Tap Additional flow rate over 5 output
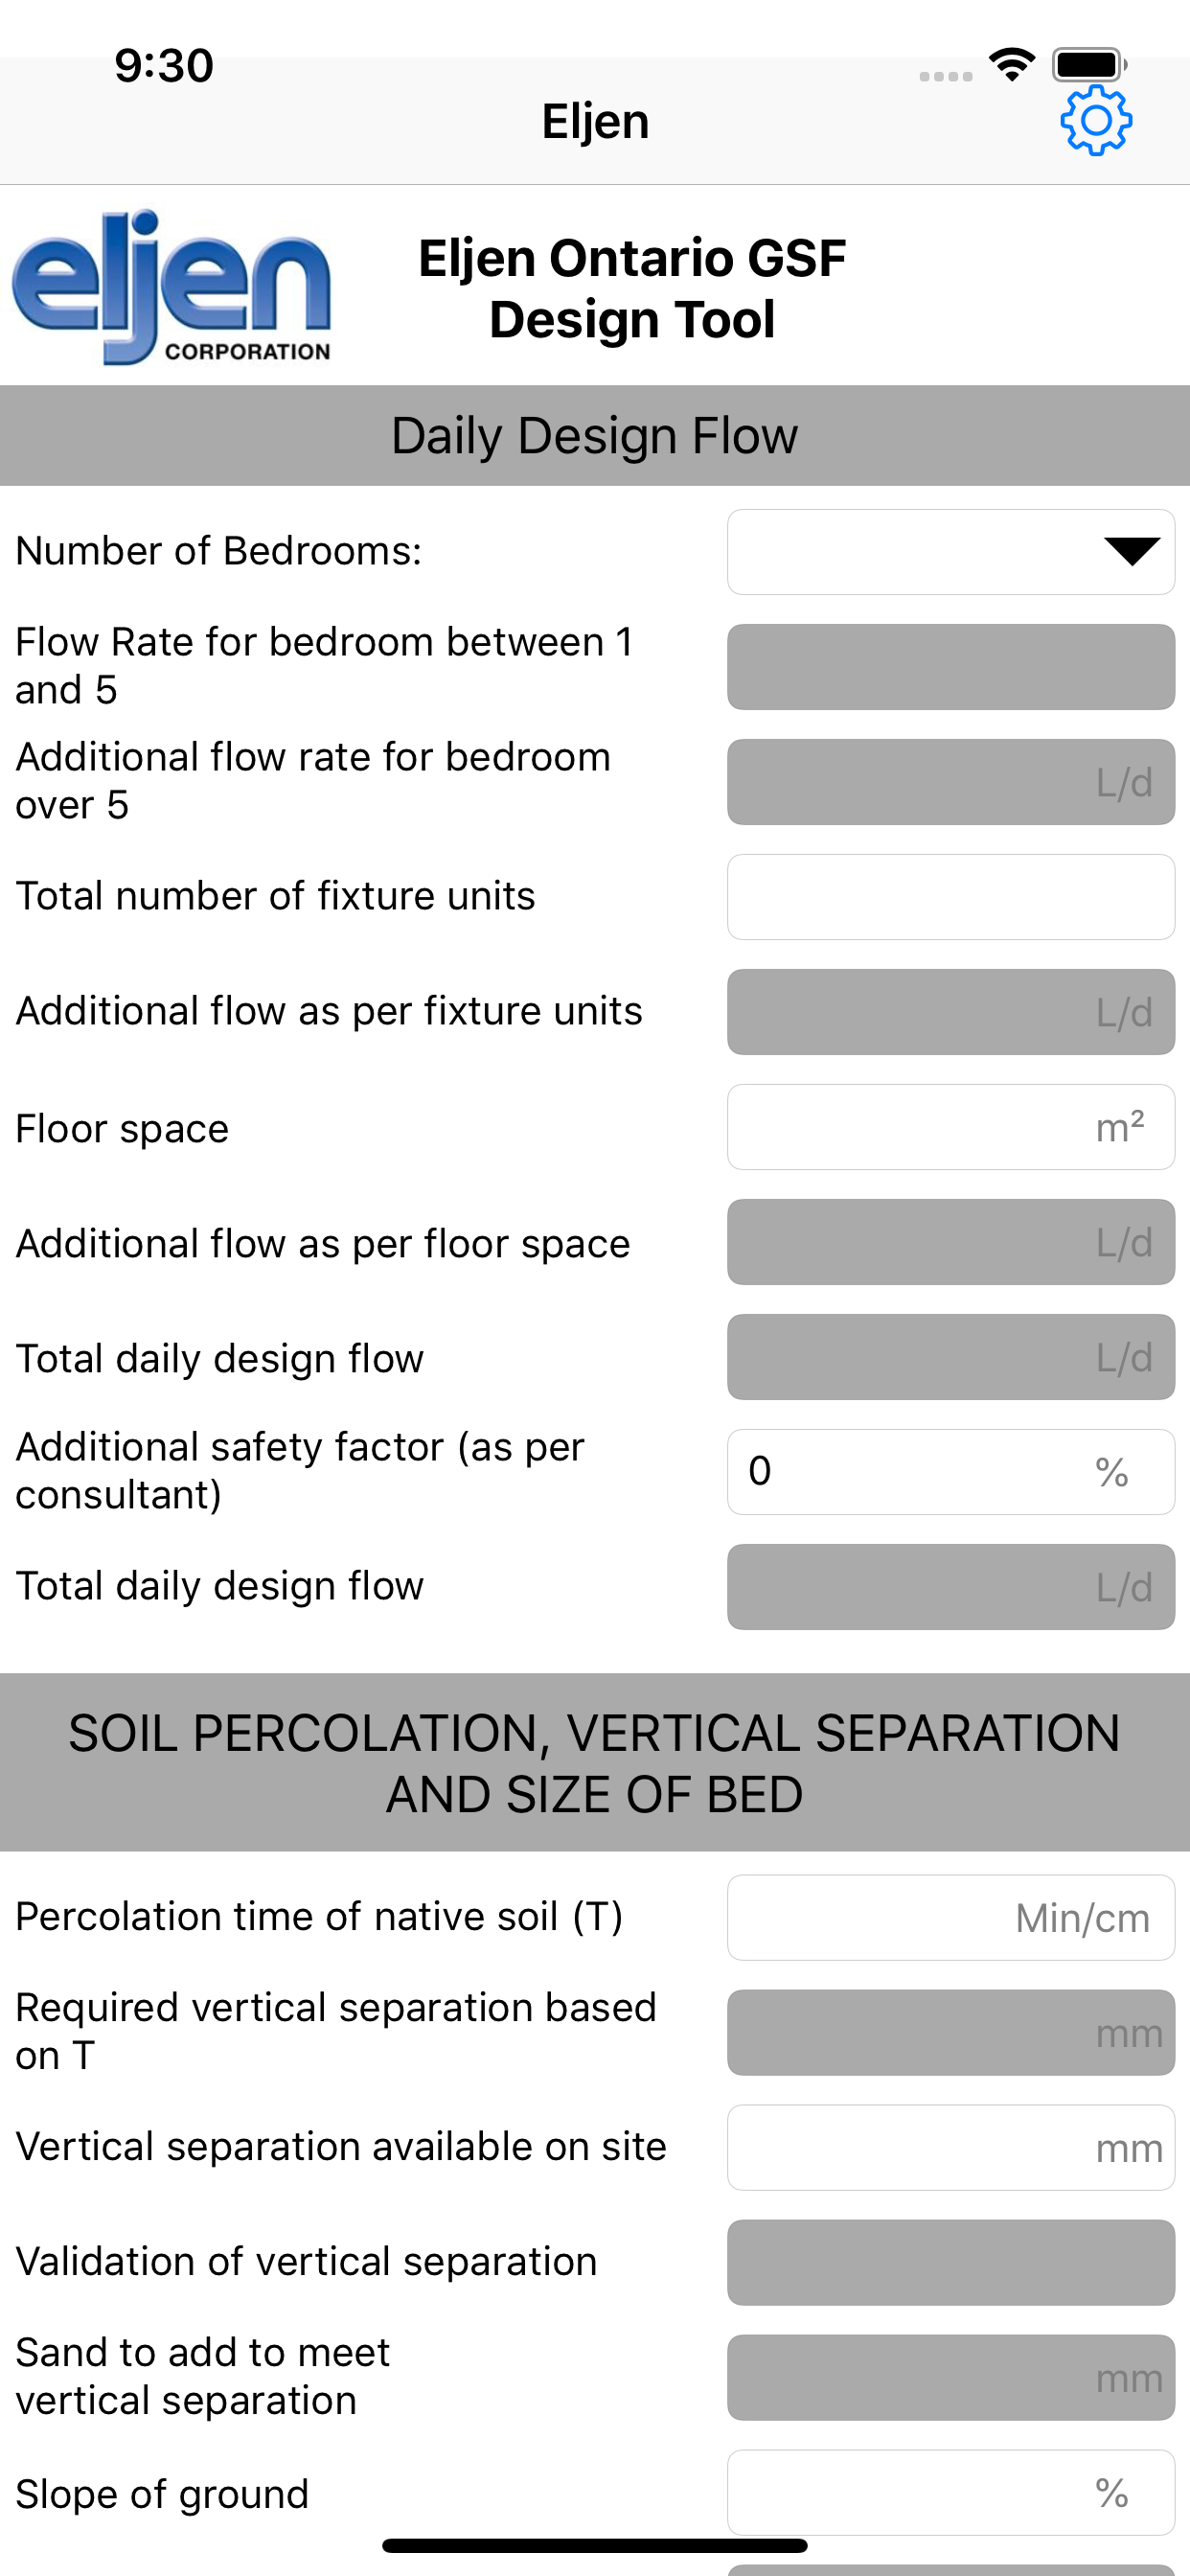 (950, 782)
